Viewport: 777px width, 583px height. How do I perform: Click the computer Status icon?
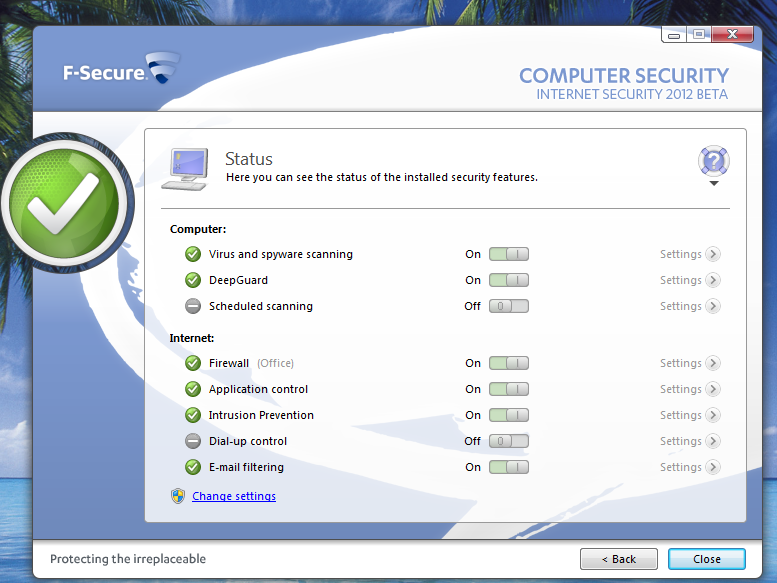click(x=185, y=169)
